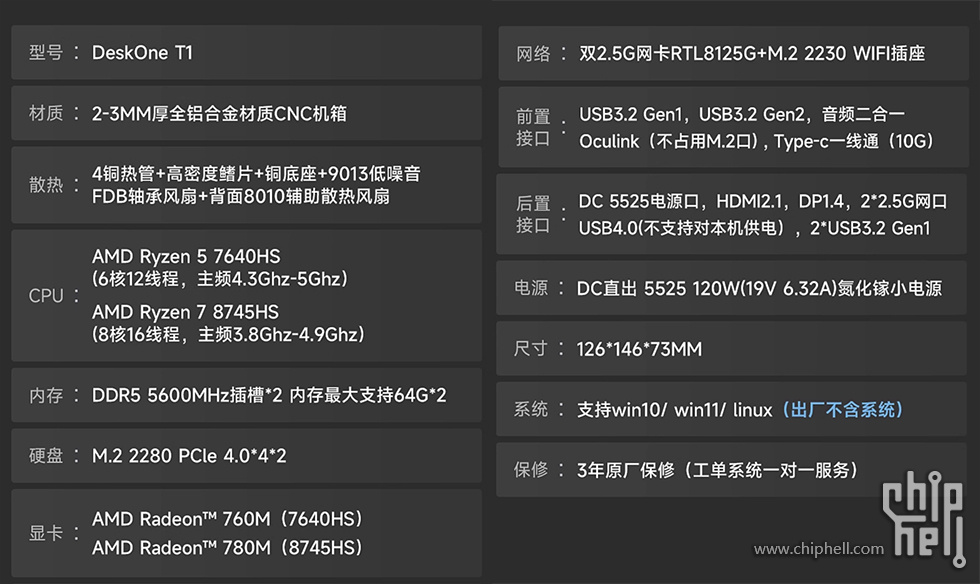Select the text "支持win10/ win11/ linux"
This screenshot has height=584, width=980.
pos(674,410)
